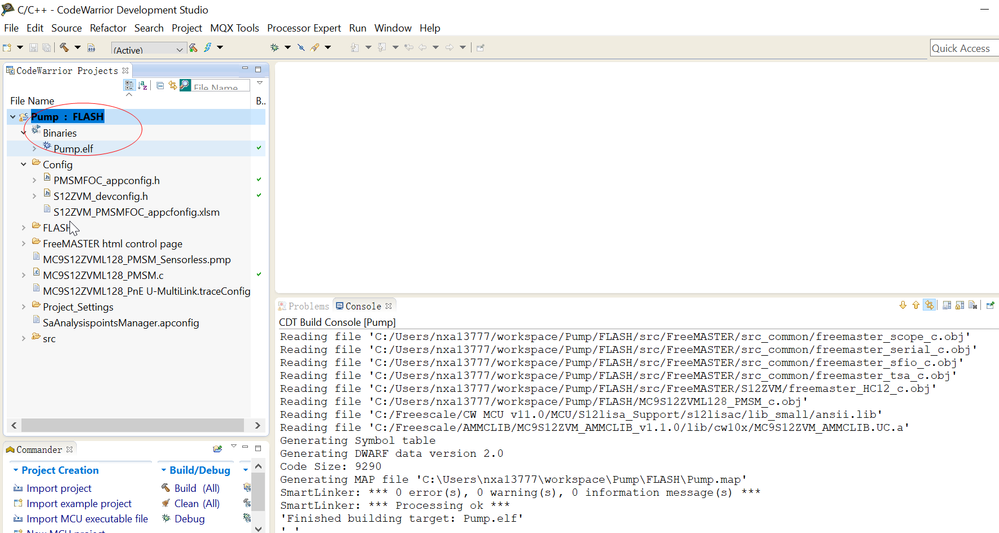Clear the console with the delete-page icon
The height and width of the screenshot is (533, 999).
pyautogui.click(x=973, y=305)
